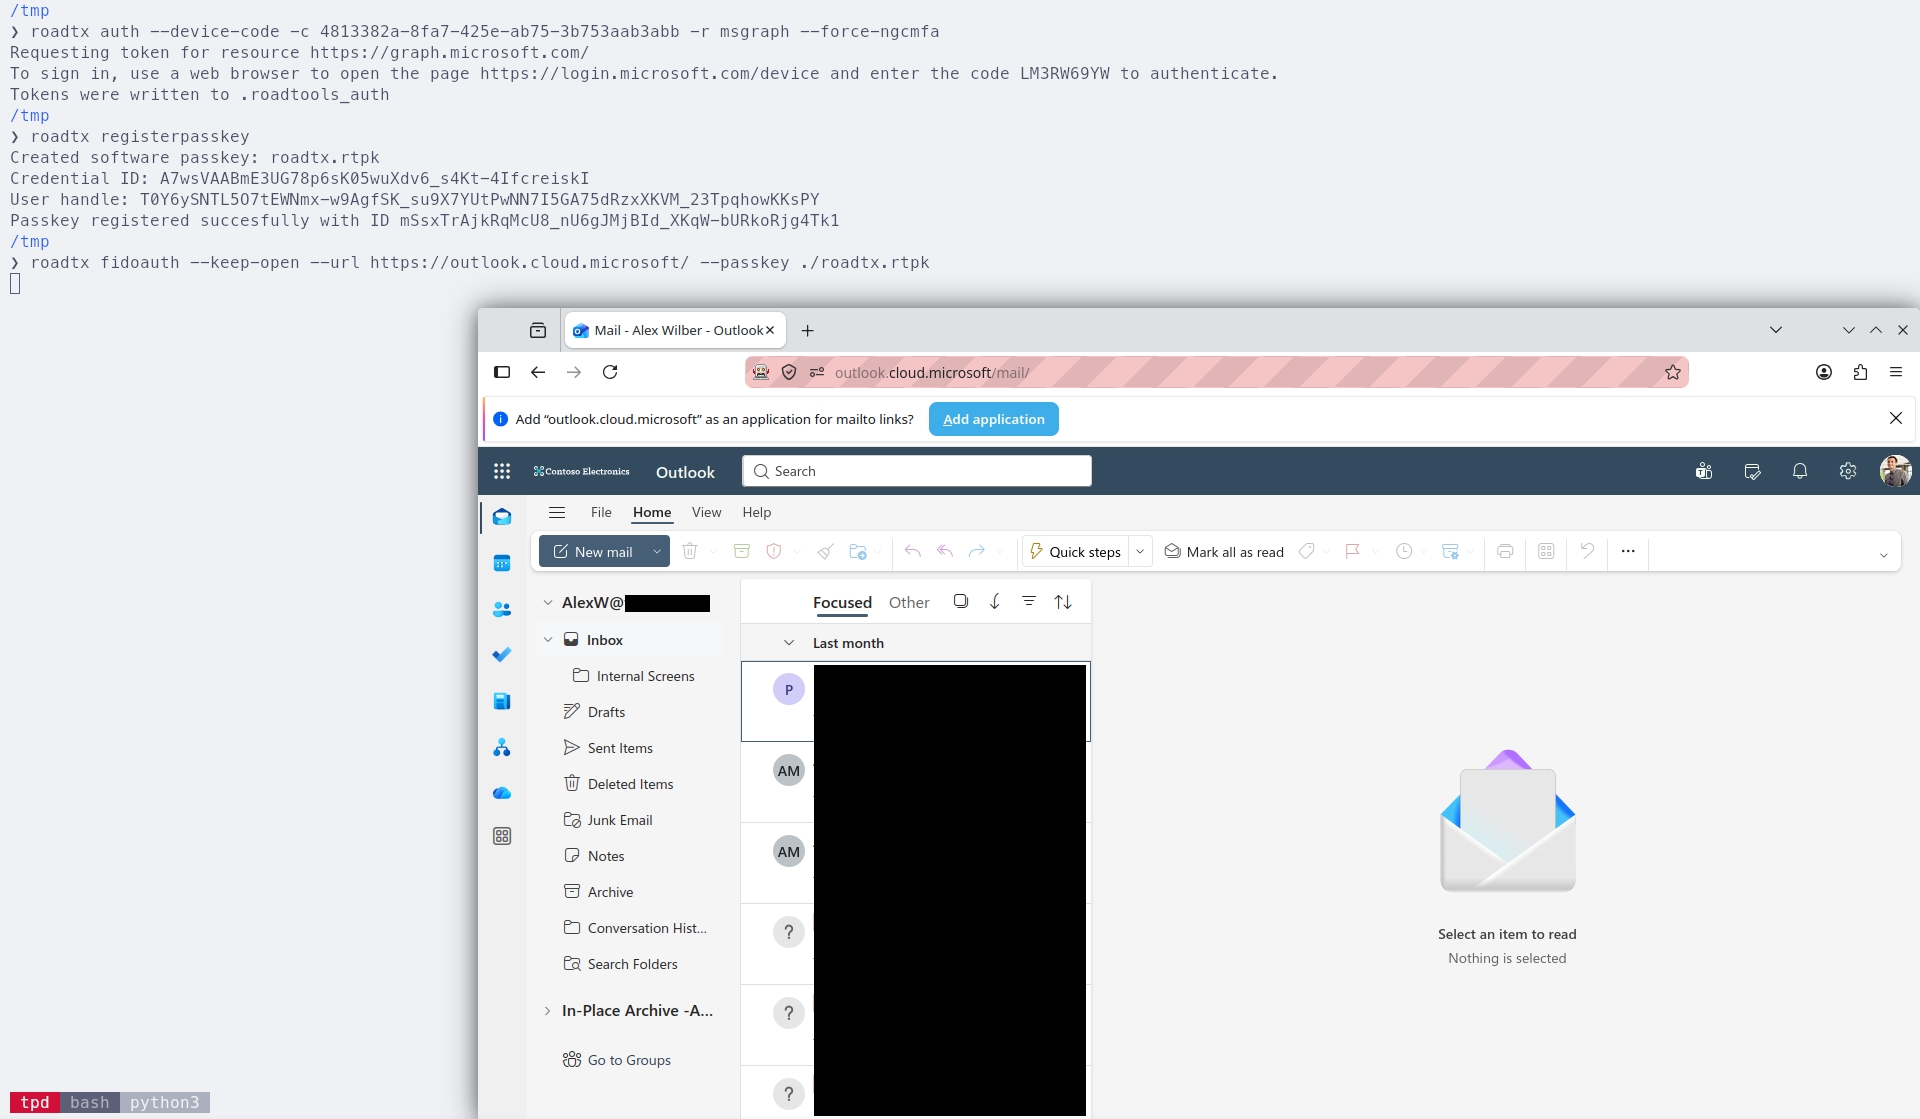
Task: Select the Mail - Alex Wilber browser tab
Action: 675,330
